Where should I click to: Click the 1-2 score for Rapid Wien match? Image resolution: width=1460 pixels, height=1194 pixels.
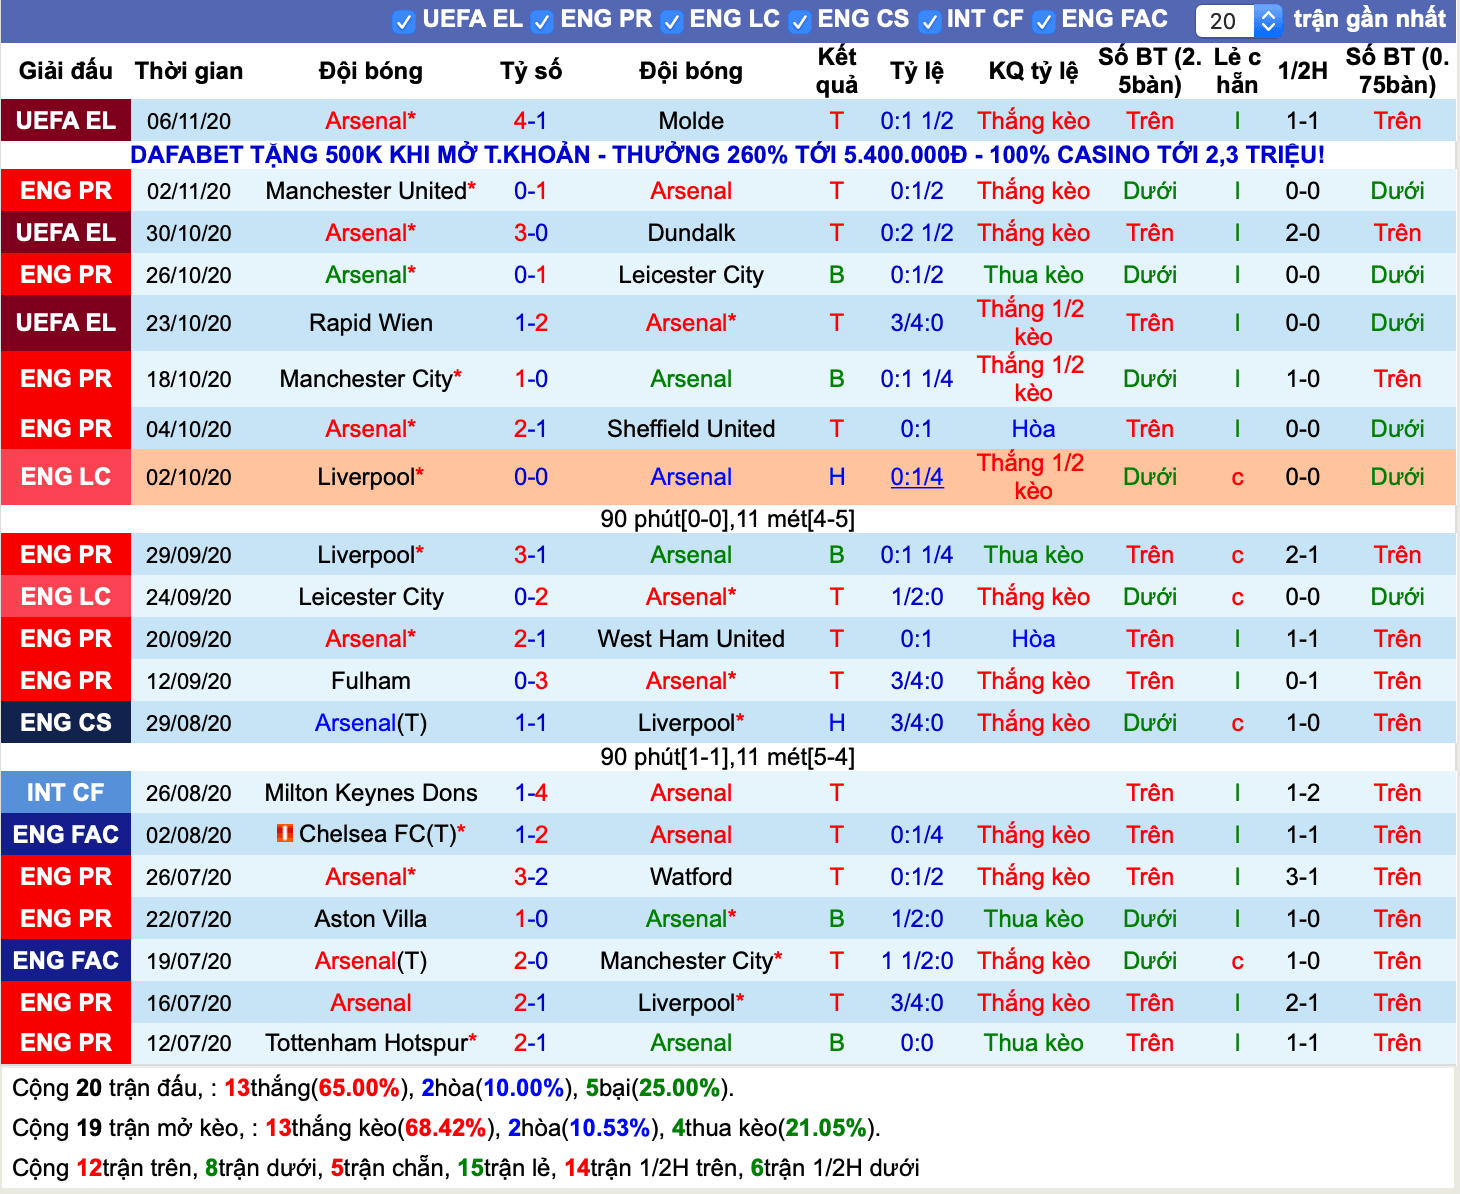pos(531,323)
